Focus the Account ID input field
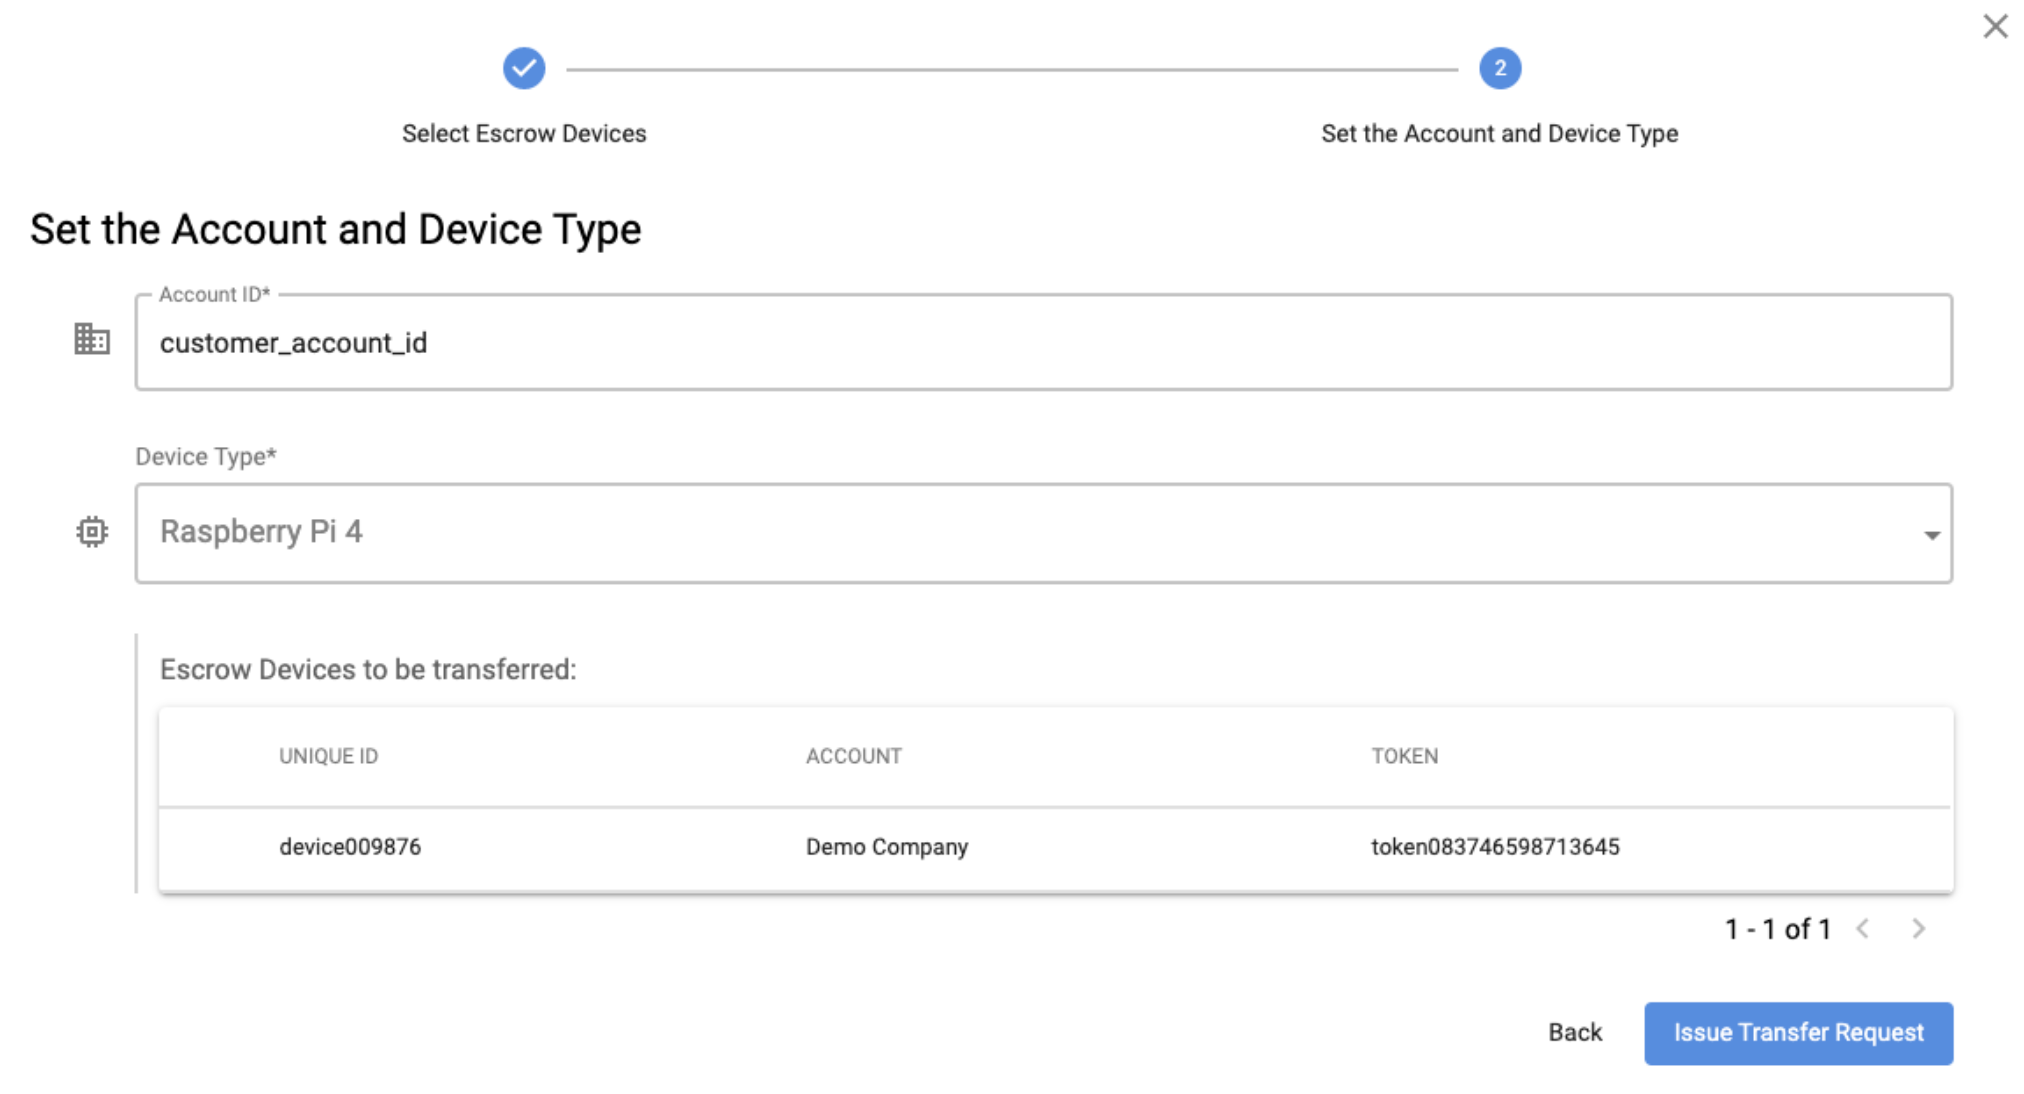The image size is (2024, 1094). 1044,342
